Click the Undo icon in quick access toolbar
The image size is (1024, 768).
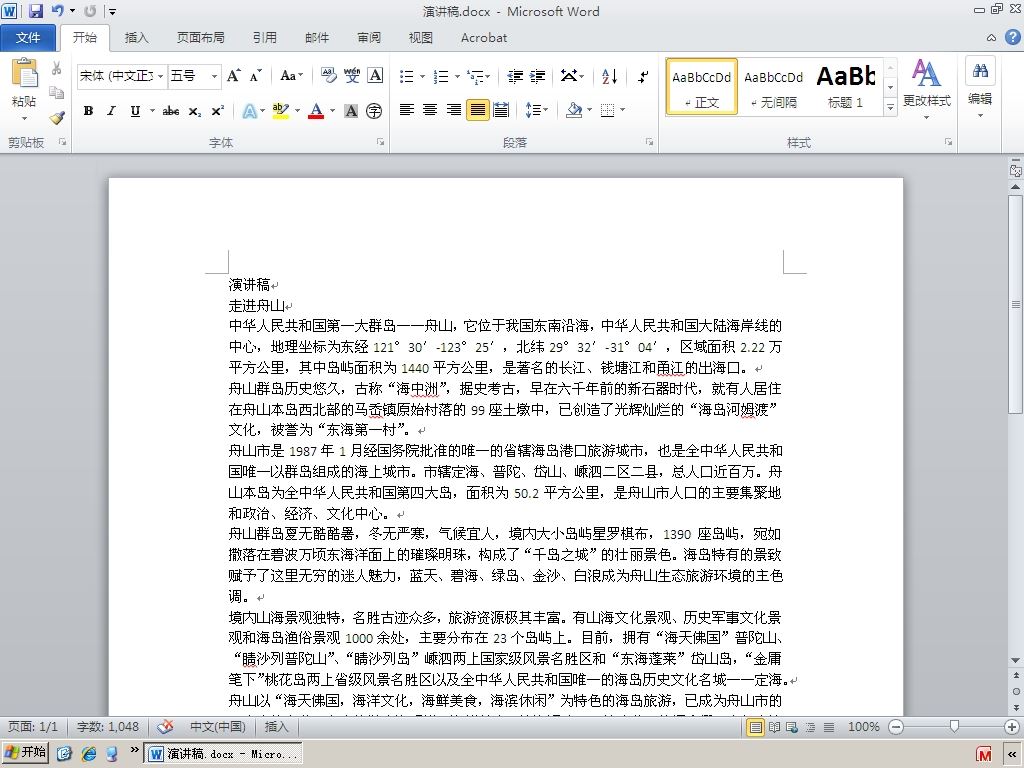[57, 10]
